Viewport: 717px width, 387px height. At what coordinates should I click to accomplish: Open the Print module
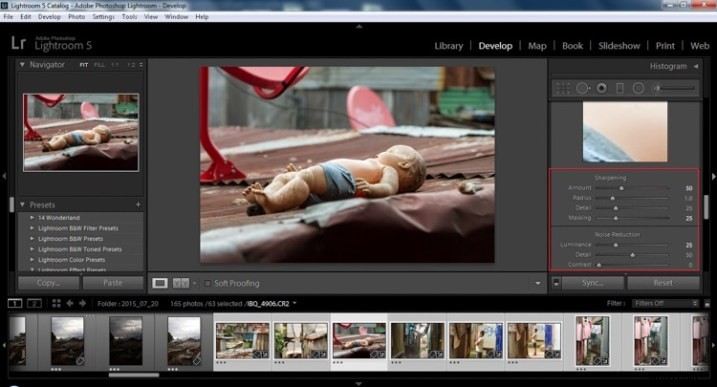coord(665,46)
